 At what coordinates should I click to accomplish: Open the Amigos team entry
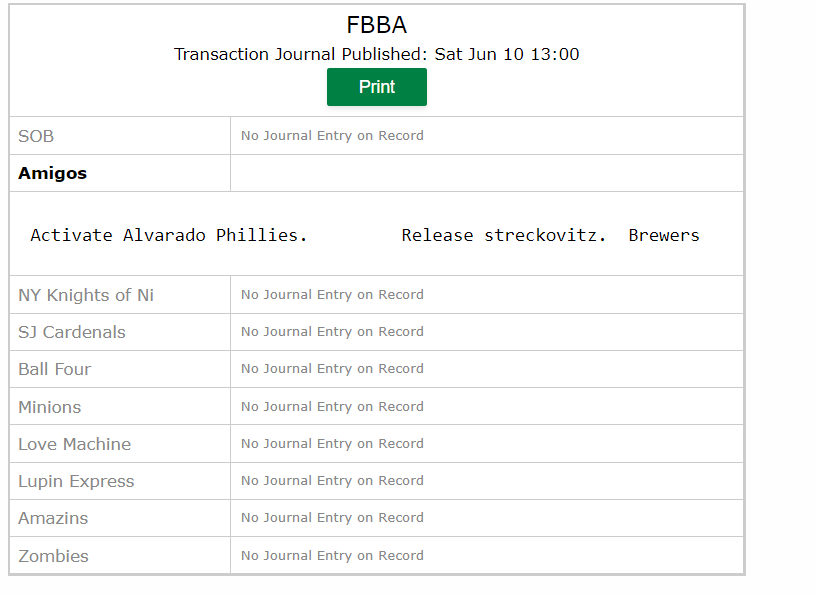click(52, 173)
